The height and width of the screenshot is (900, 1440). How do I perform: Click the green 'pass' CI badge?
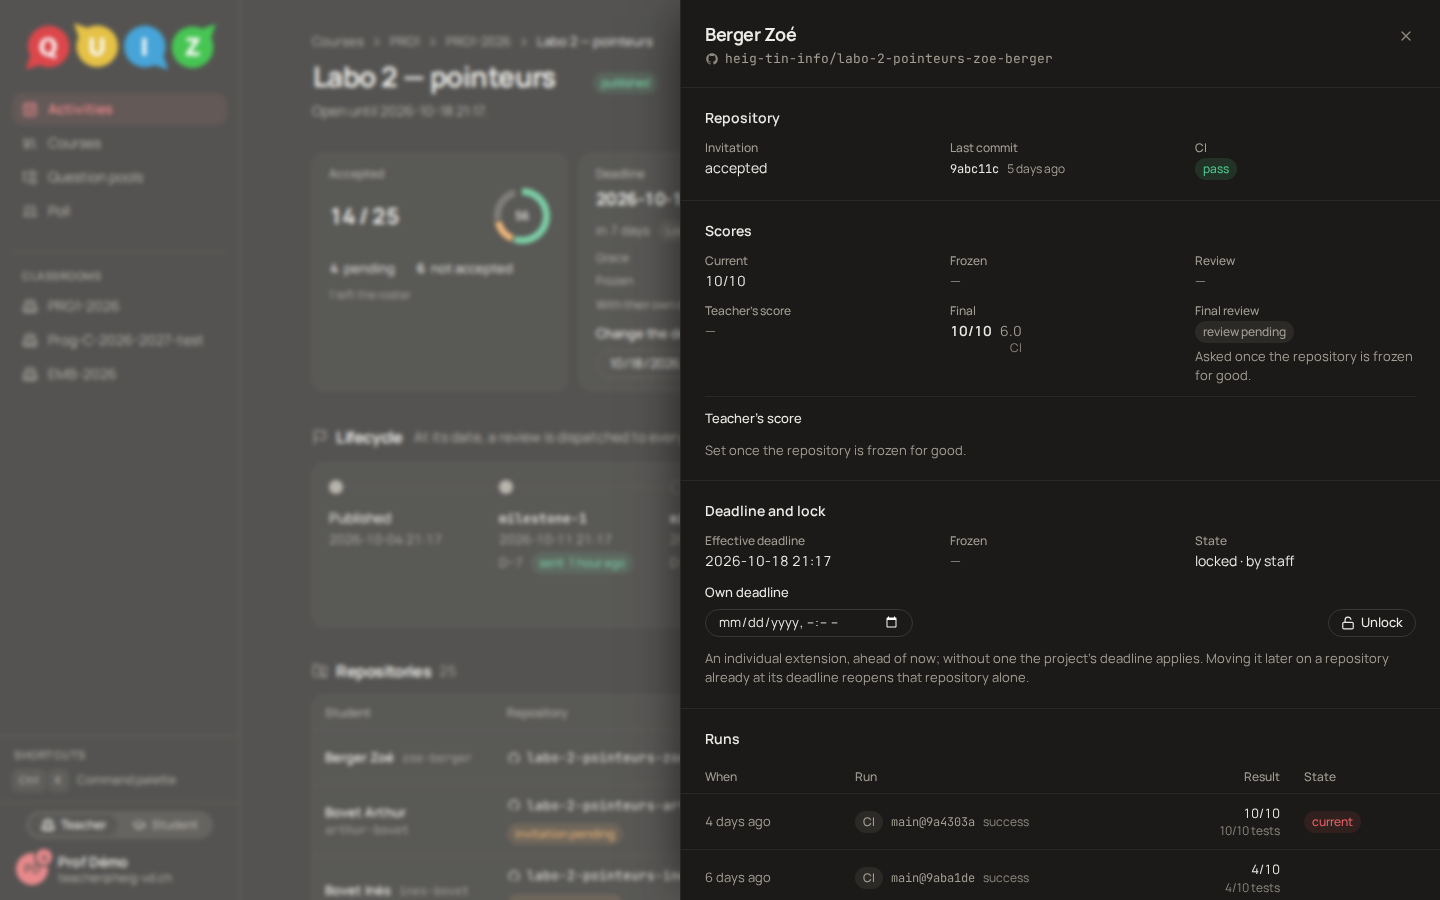pos(1216,169)
